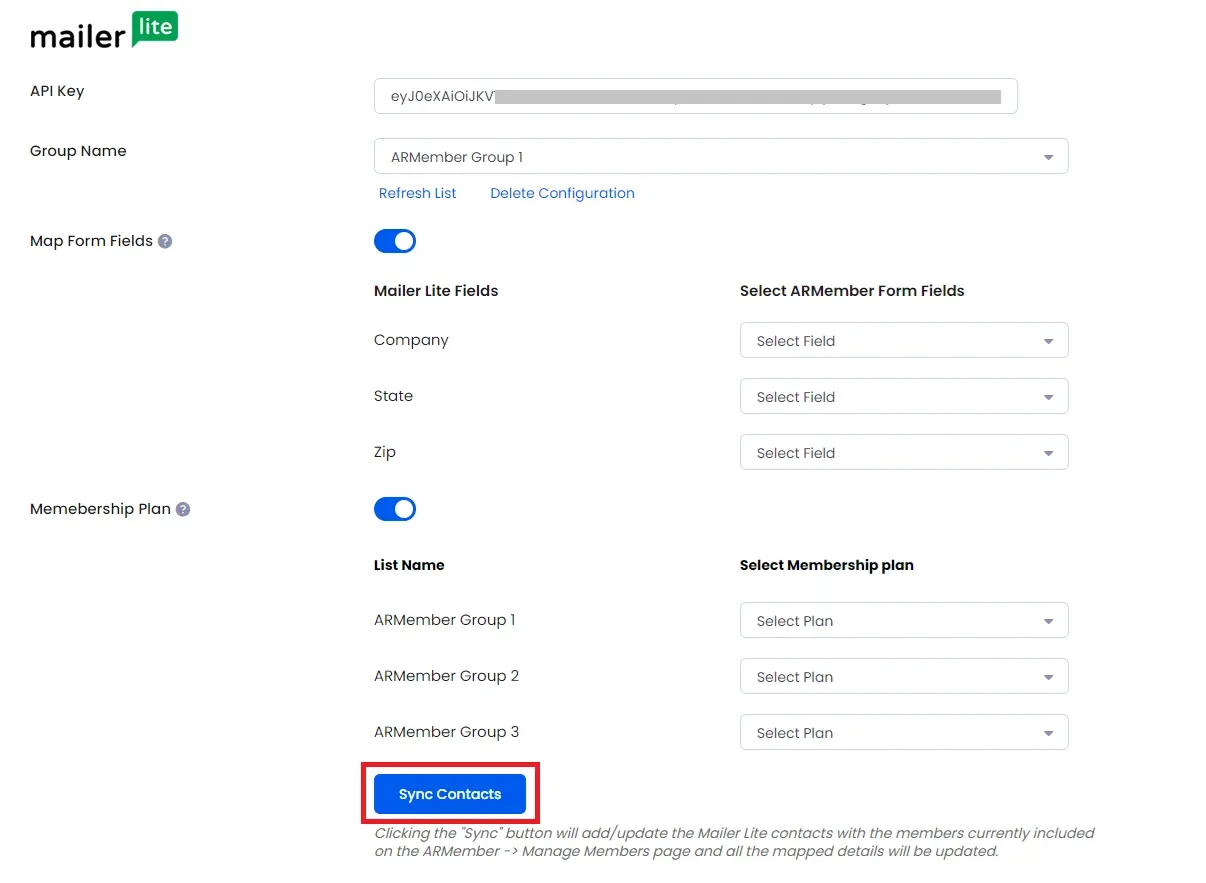Screen dimensions: 1206x883
Task: Open the Memebership Plan help tooltip icon
Action: click(183, 509)
